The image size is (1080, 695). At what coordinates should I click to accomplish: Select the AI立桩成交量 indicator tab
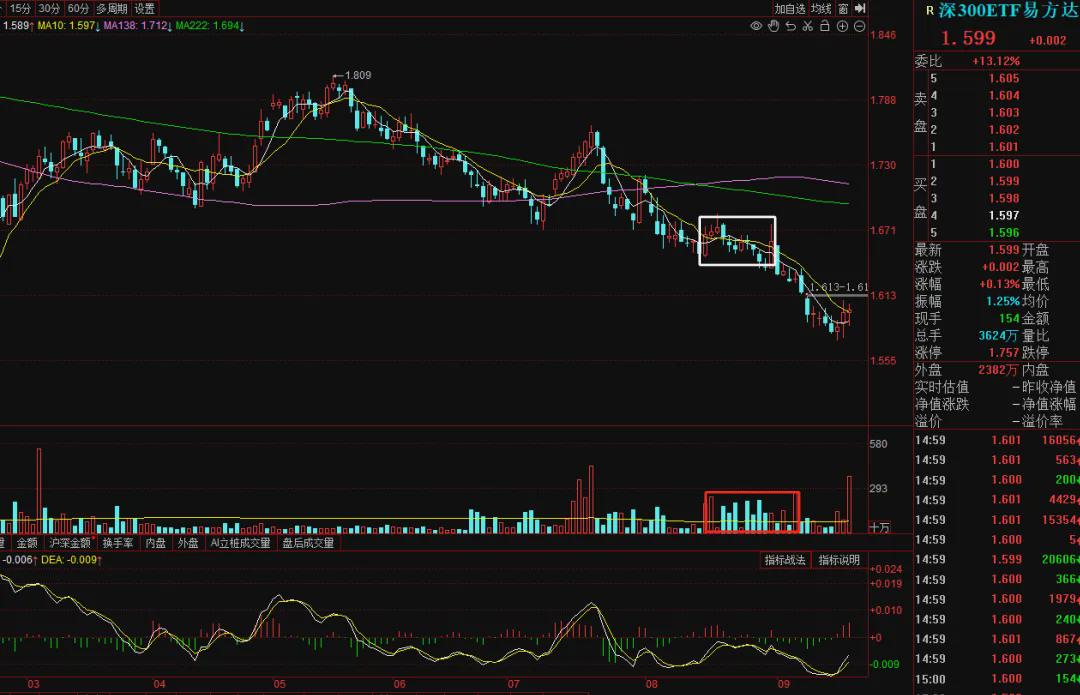[240, 543]
